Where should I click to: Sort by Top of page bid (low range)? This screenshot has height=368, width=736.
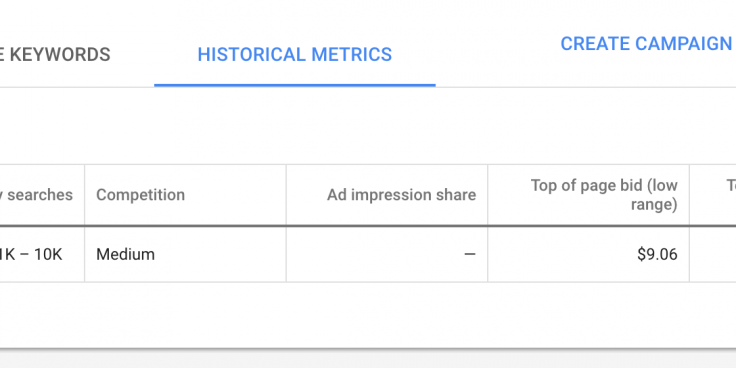click(604, 195)
